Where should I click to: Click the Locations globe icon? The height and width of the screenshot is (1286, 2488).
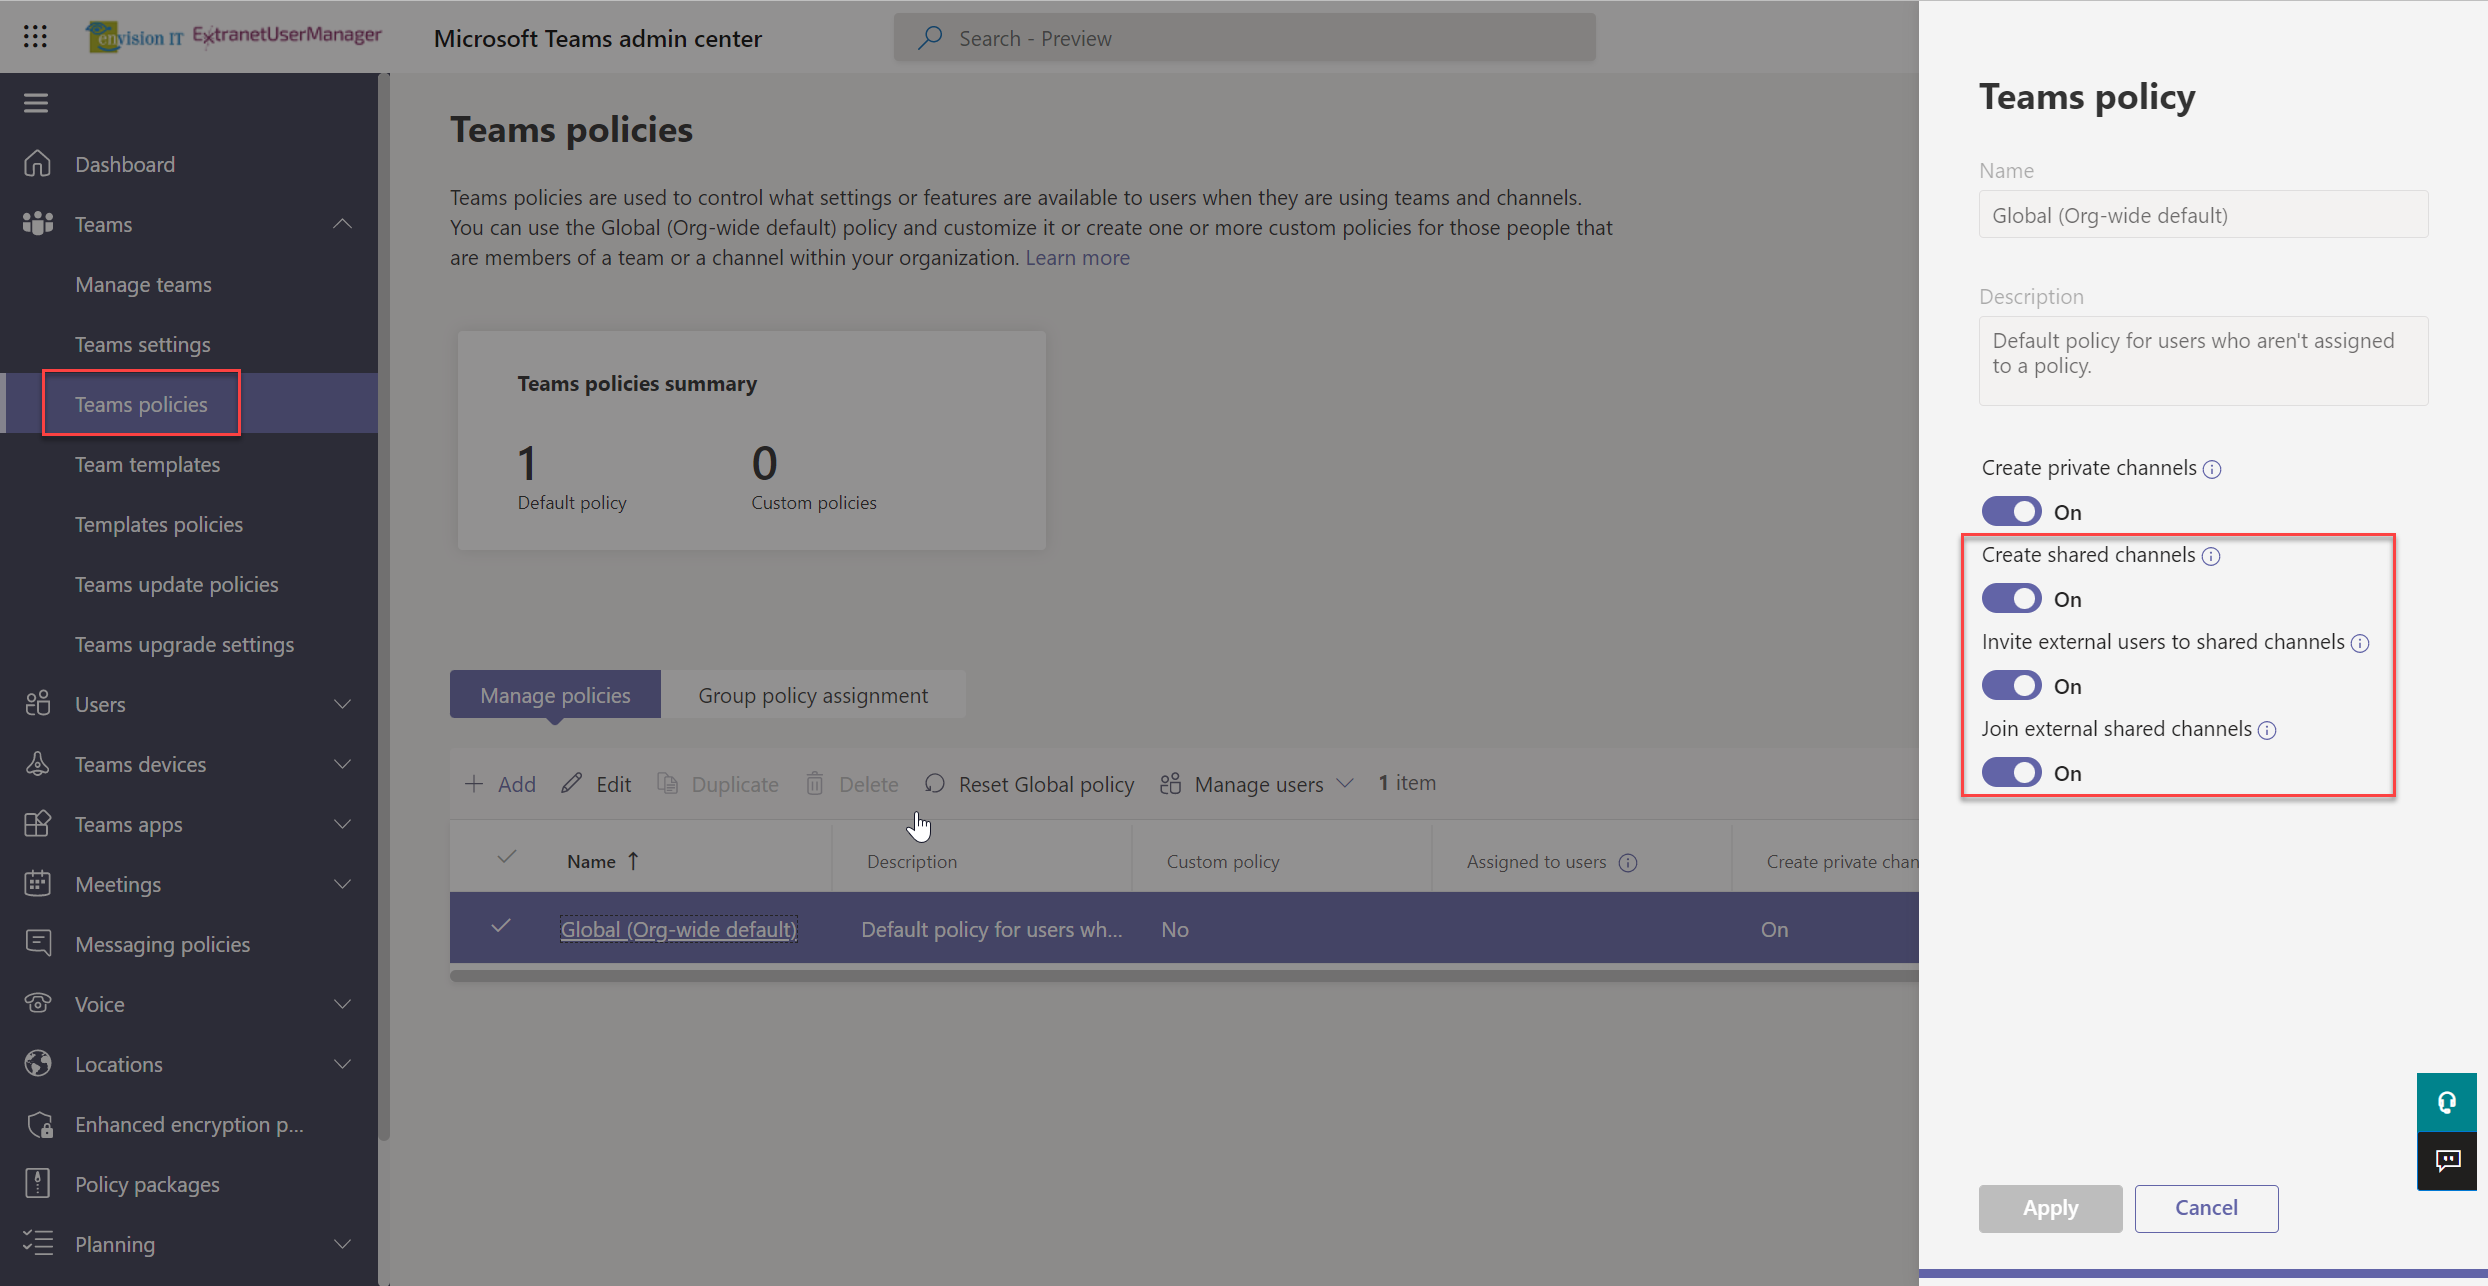pyautogui.click(x=37, y=1063)
